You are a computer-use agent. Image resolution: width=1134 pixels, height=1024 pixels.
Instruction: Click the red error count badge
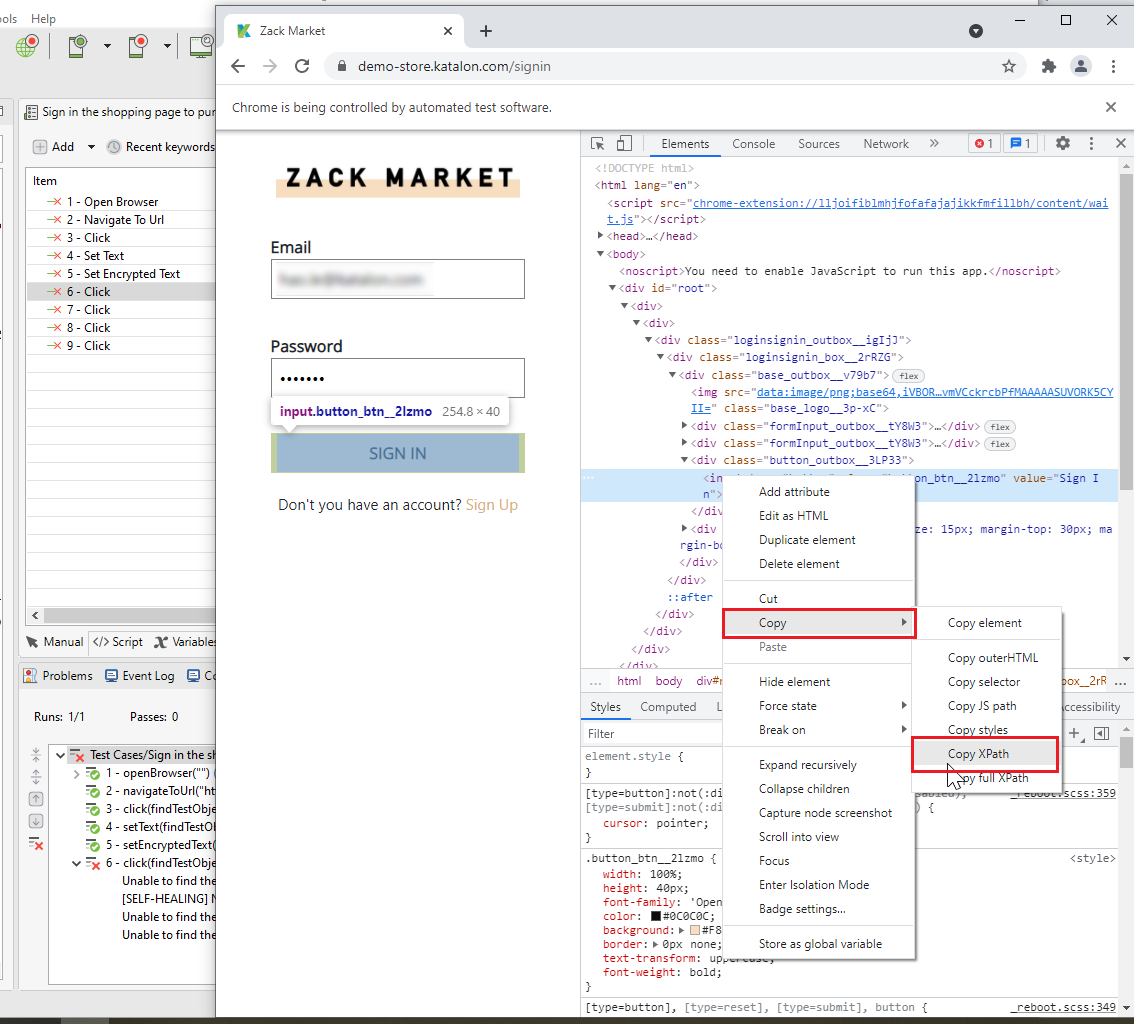984,143
